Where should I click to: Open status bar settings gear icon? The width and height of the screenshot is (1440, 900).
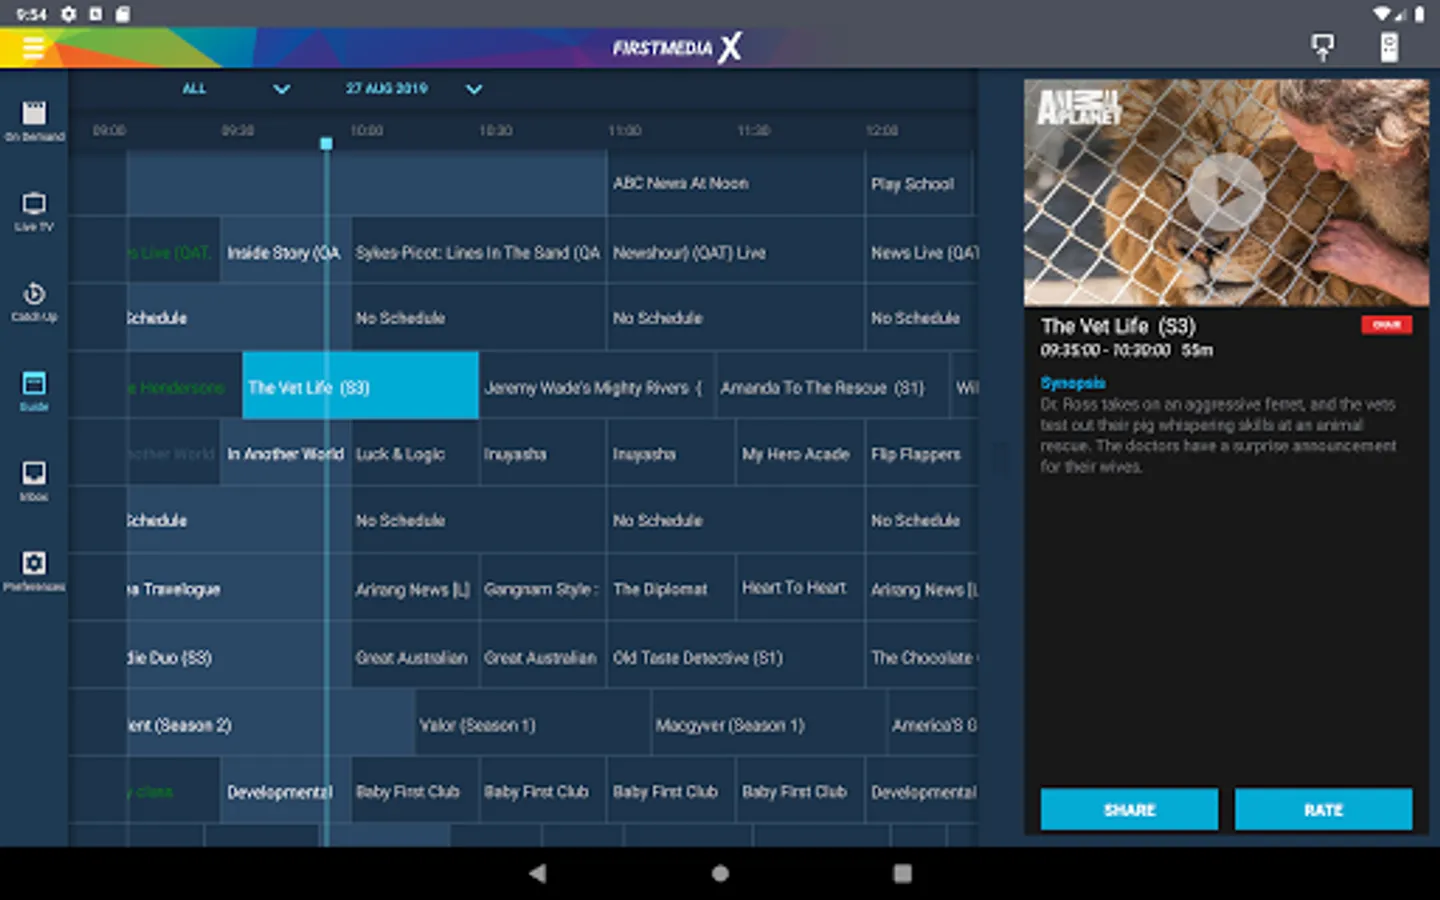click(68, 14)
